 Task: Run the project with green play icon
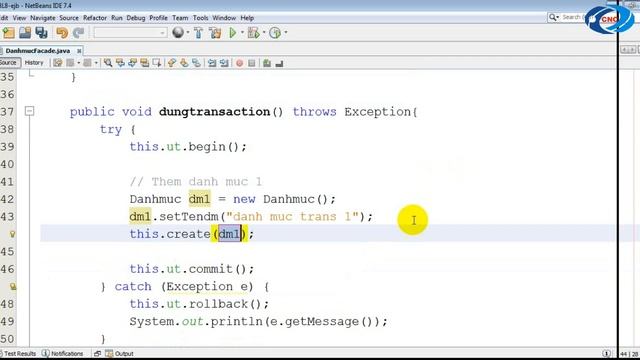click(233, 33)
